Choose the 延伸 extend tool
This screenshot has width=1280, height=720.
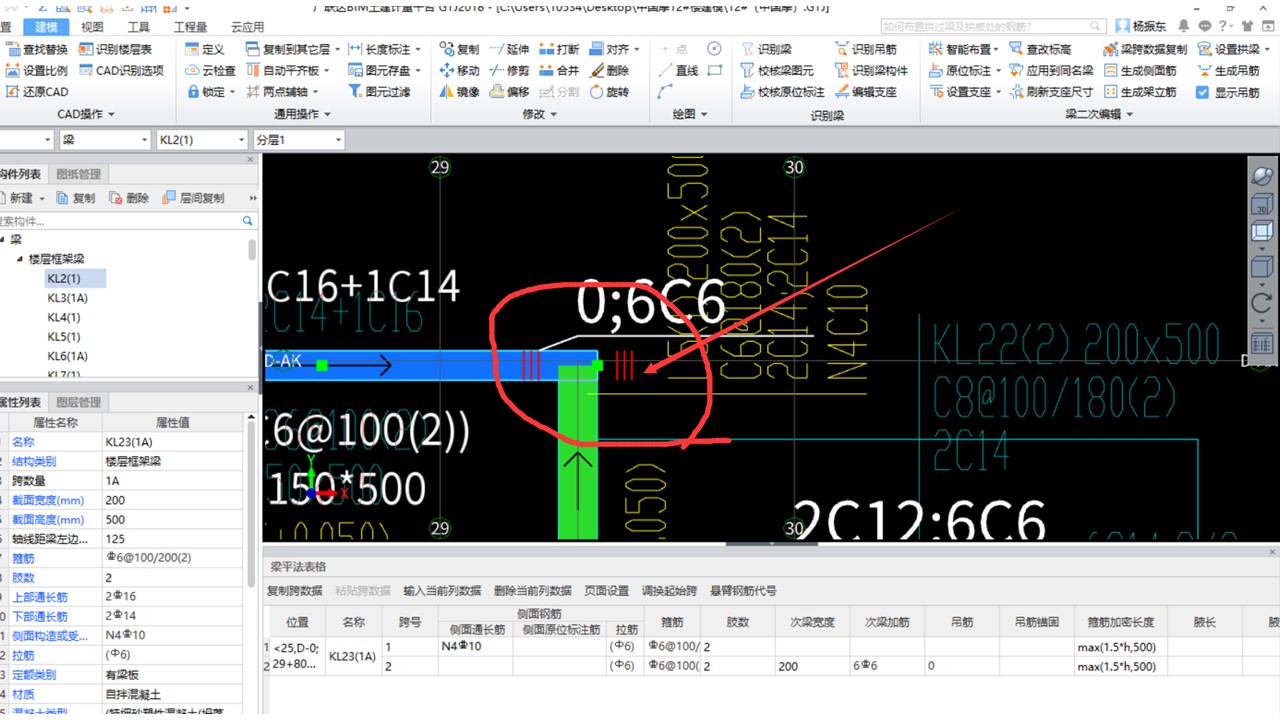pyautogui.click(x=509, y=49)
